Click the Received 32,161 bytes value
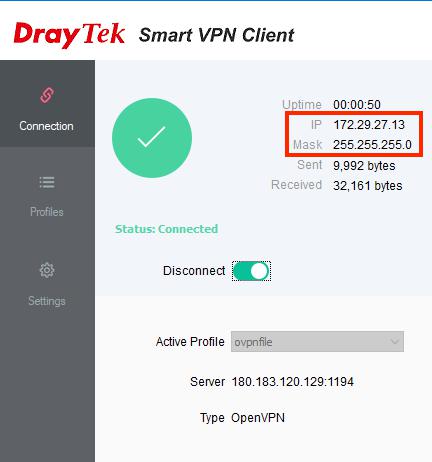Image resolution: width=432 pixels, height=462 pixels. (x=368, y=186)
